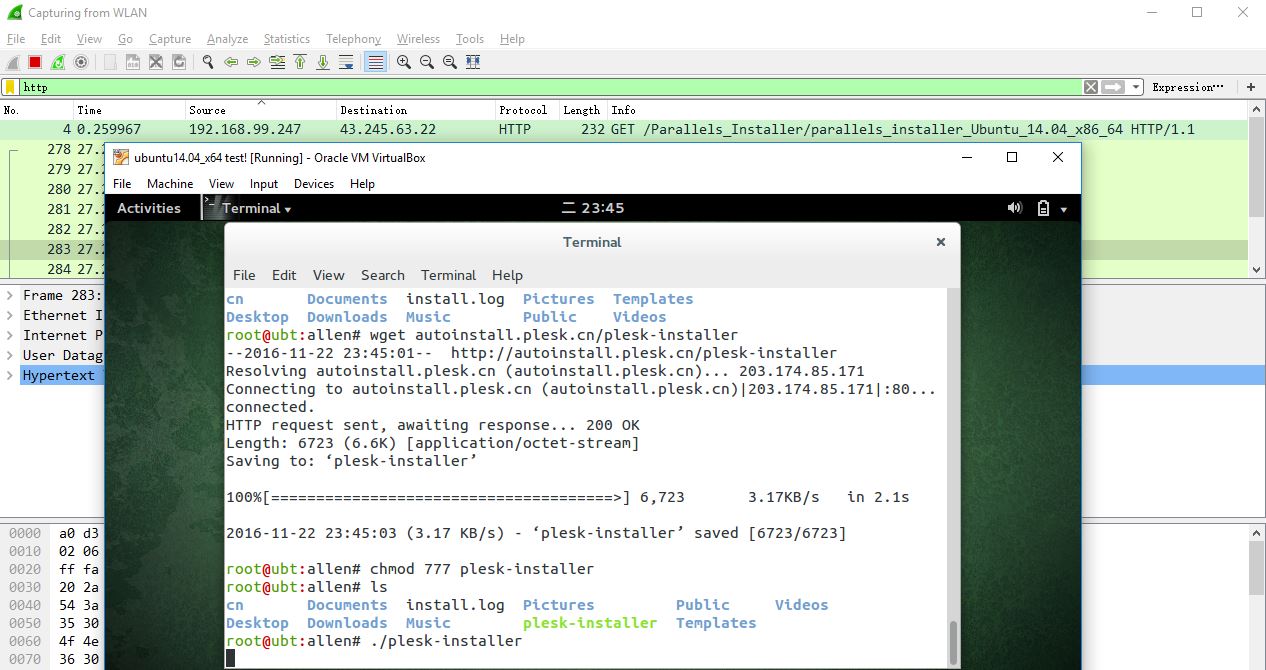1266x670 pixels.
Task: Clear the display filter with X
Action: (x=1091, y=87)
